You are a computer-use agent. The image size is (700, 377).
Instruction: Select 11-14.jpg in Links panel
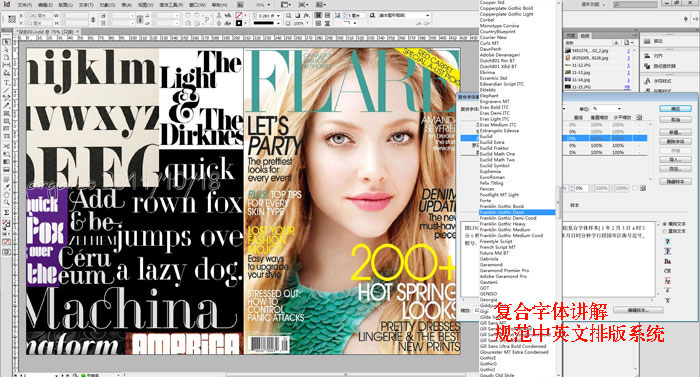point(597,80)
